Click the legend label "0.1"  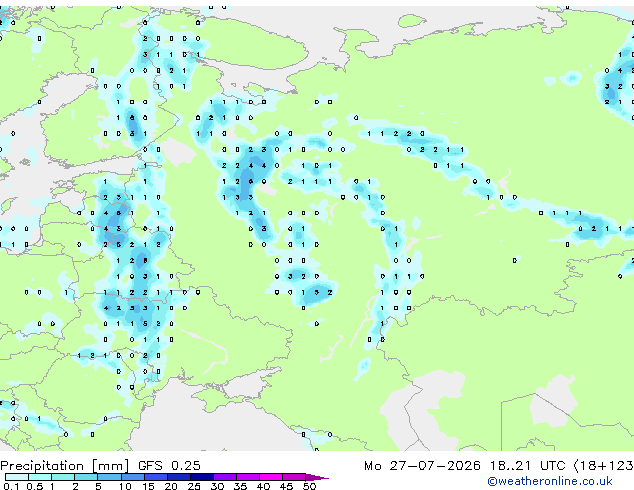pyautogui.click(x=11, y=486)
